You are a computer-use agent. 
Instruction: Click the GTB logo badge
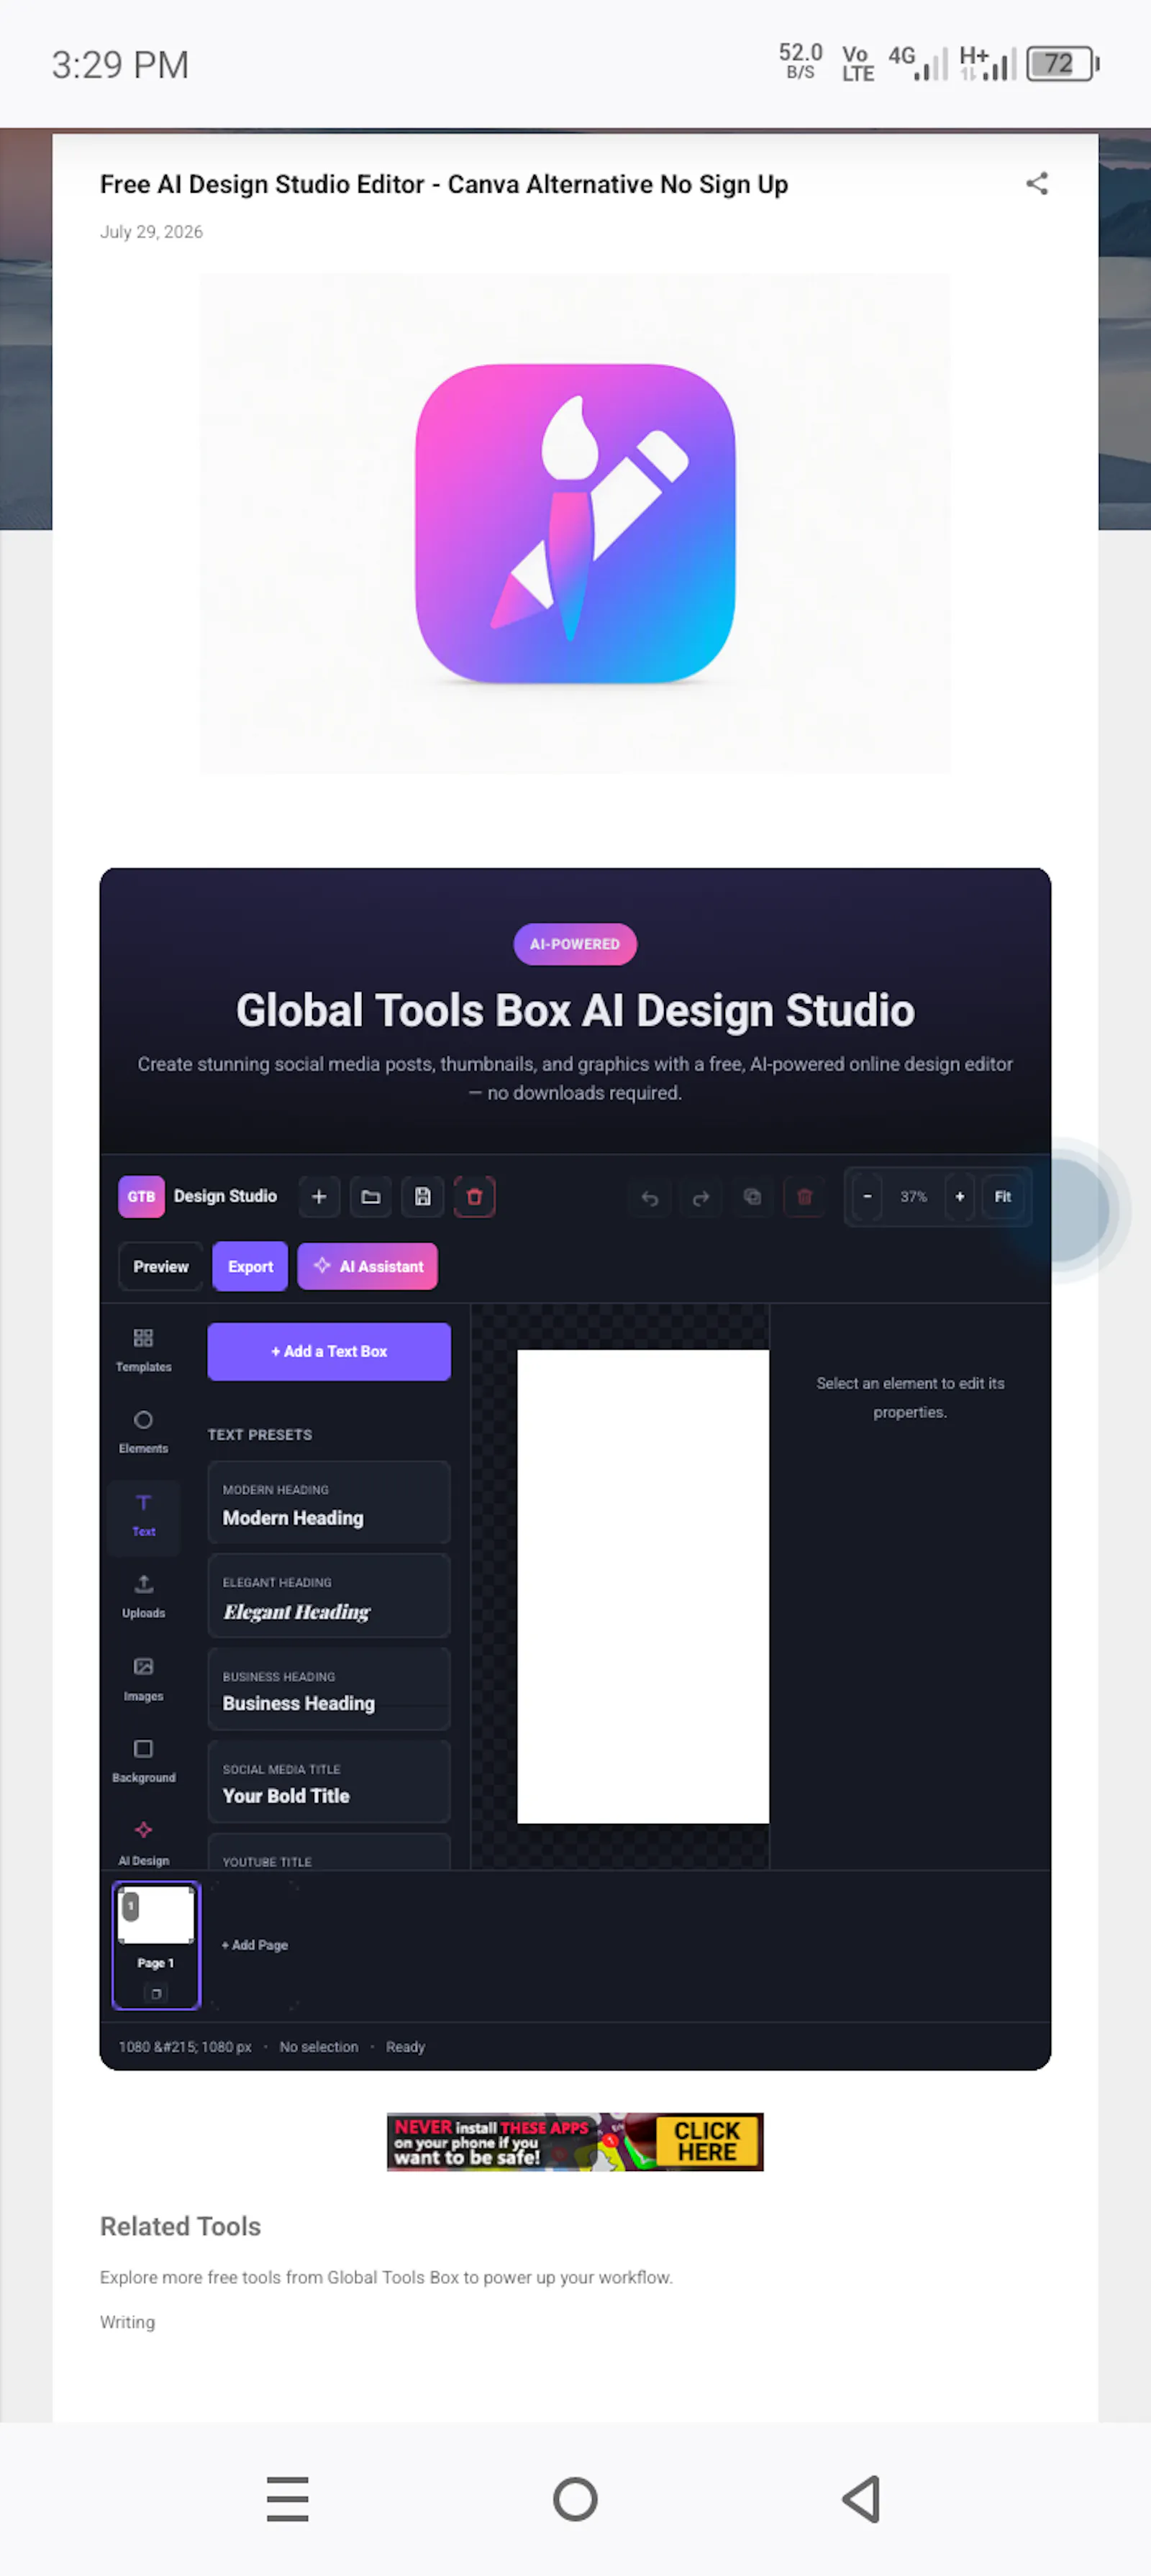pos(141,1197)
